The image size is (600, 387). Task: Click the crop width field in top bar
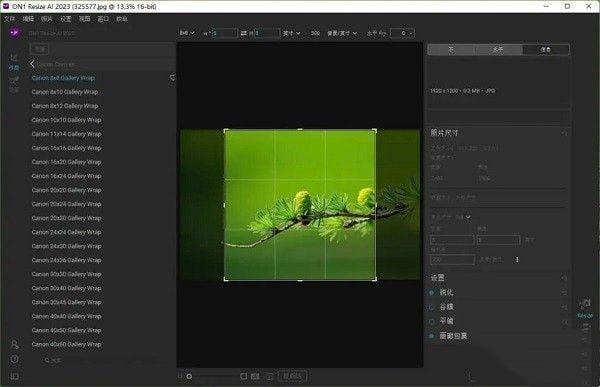tap(225, 33)
